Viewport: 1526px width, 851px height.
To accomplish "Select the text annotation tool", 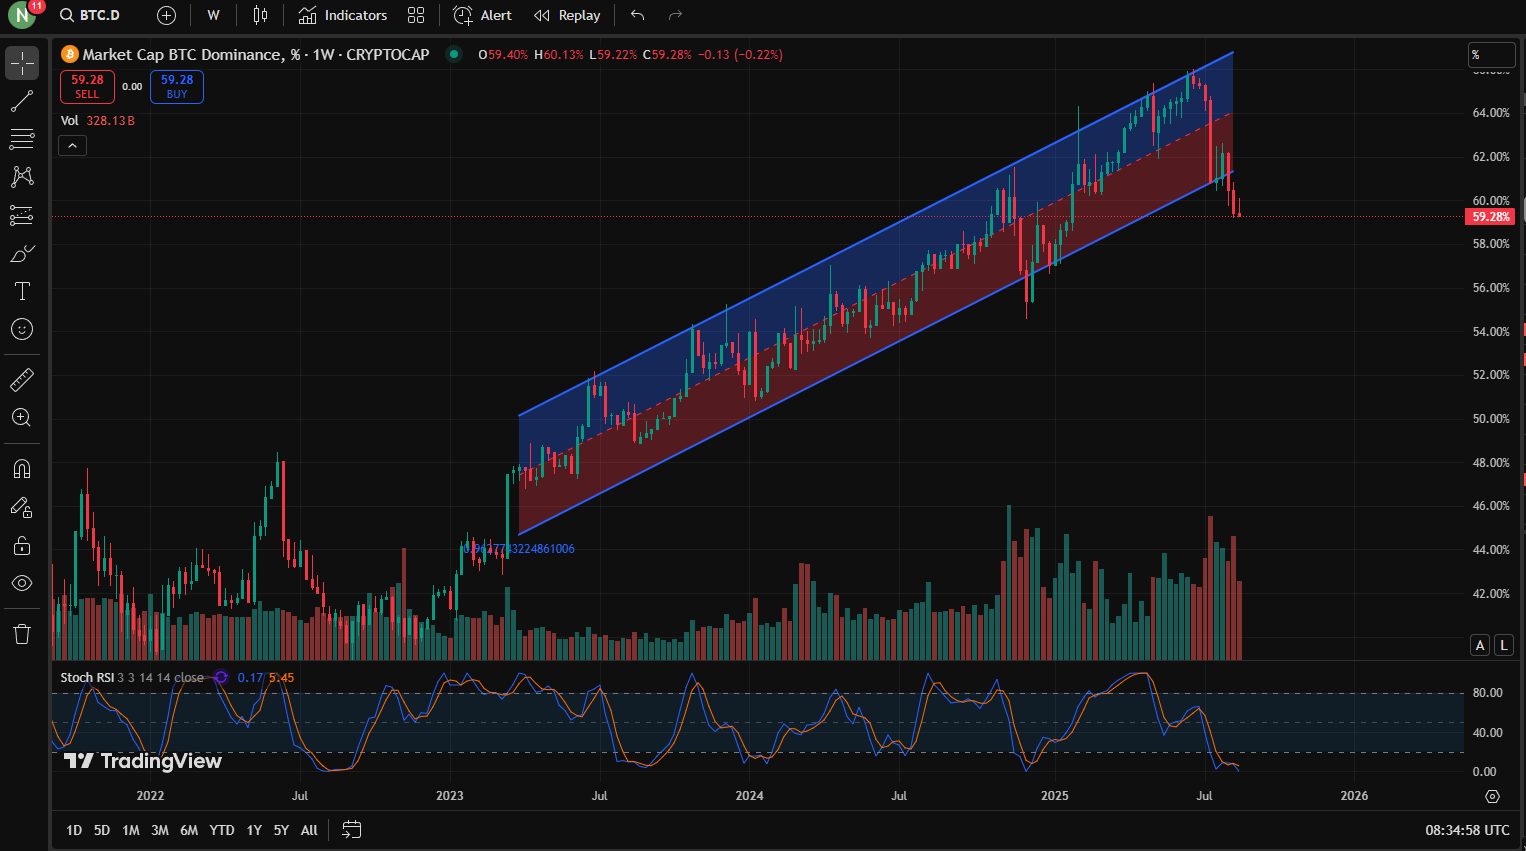I will (22, 291).
